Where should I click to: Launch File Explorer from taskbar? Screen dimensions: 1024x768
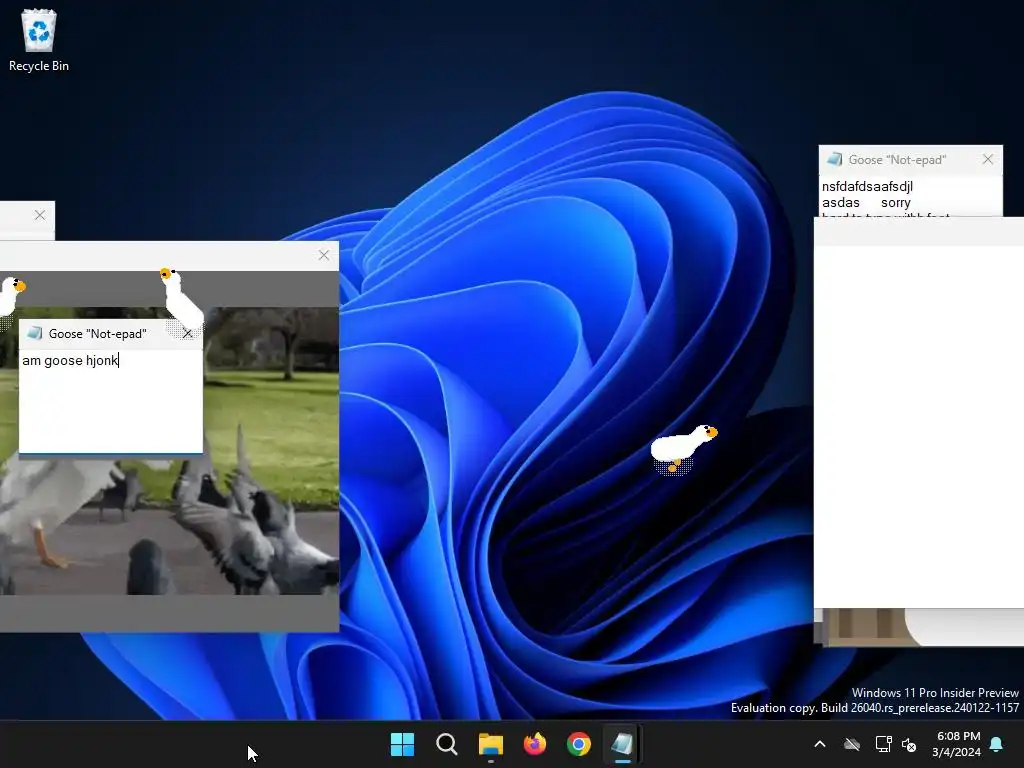tap(490, 744)
